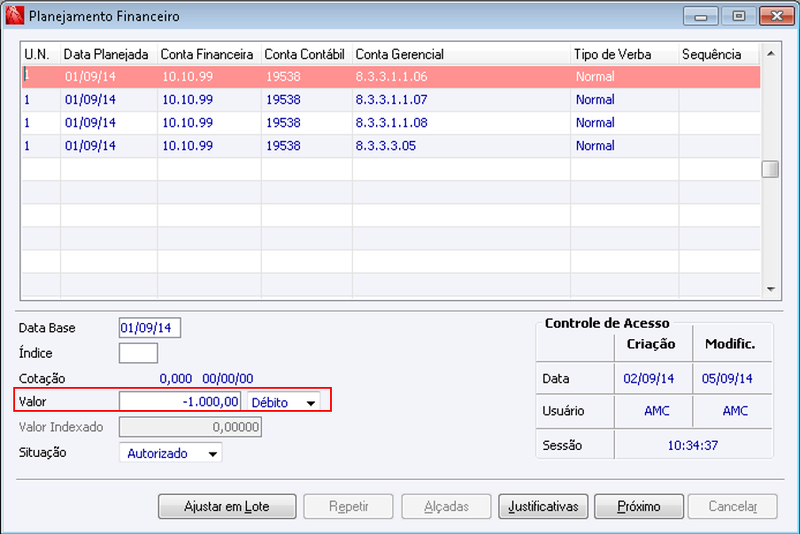Click the Conta Contábil column header
800x534 pixels.
click(307, 54)
